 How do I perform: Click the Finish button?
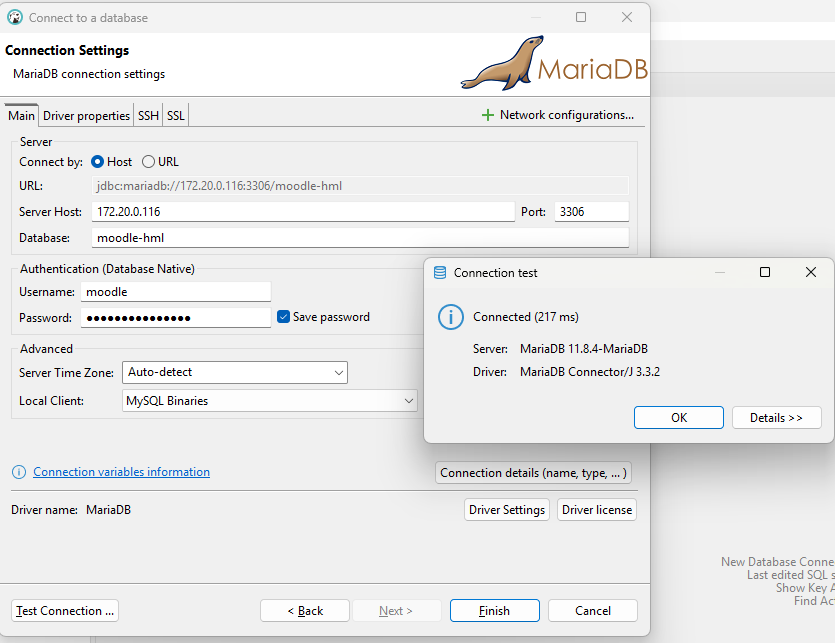pos(494,611)
